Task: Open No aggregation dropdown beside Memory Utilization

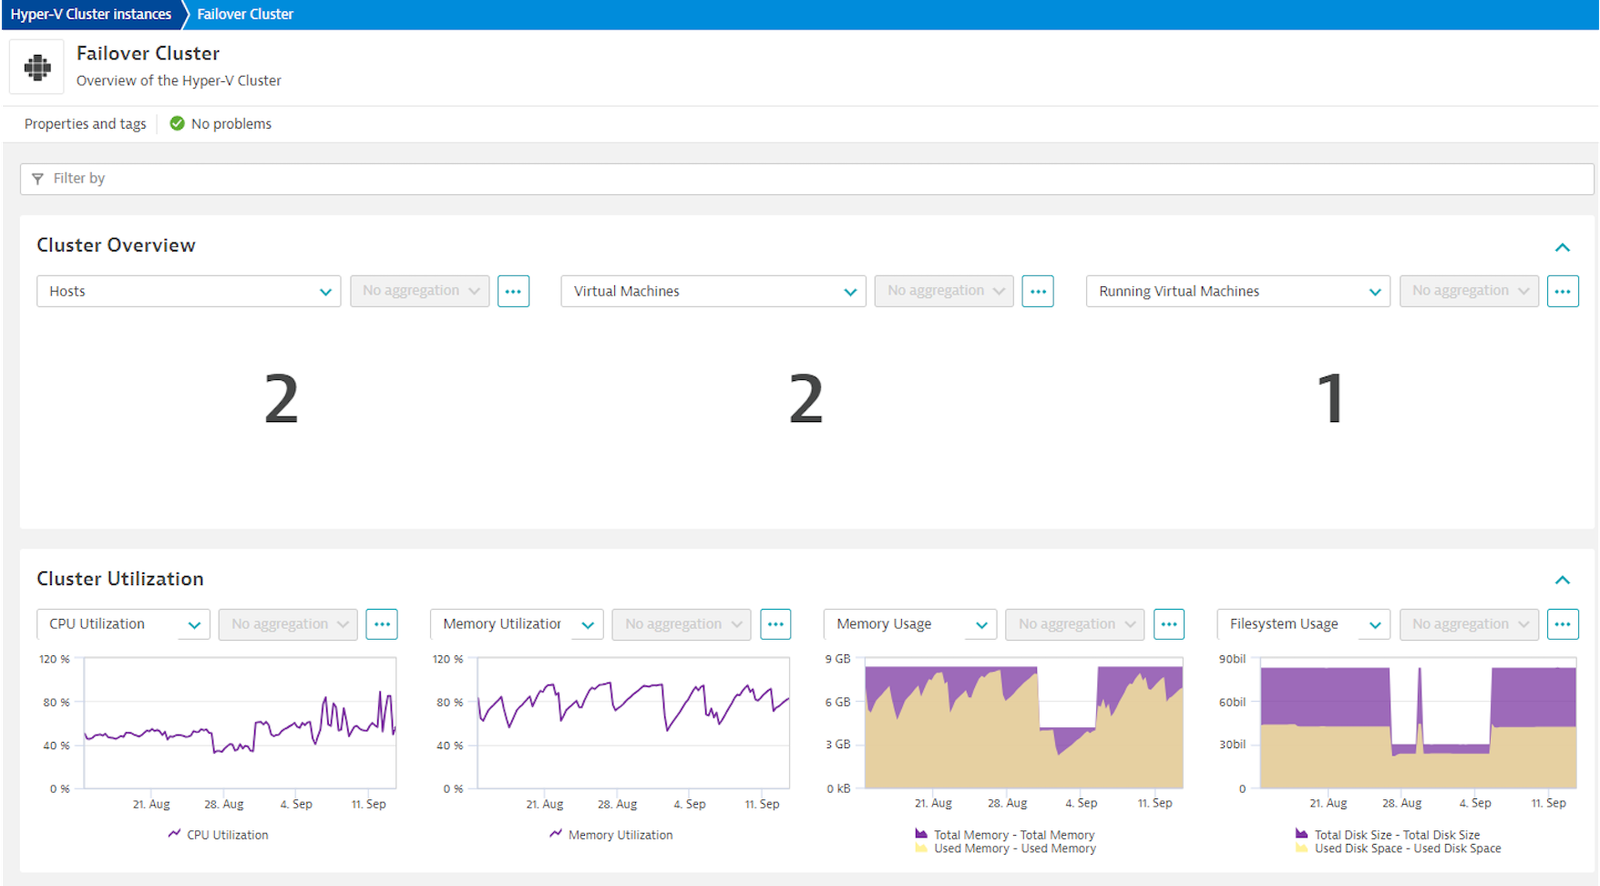Action: coord(682,624)
